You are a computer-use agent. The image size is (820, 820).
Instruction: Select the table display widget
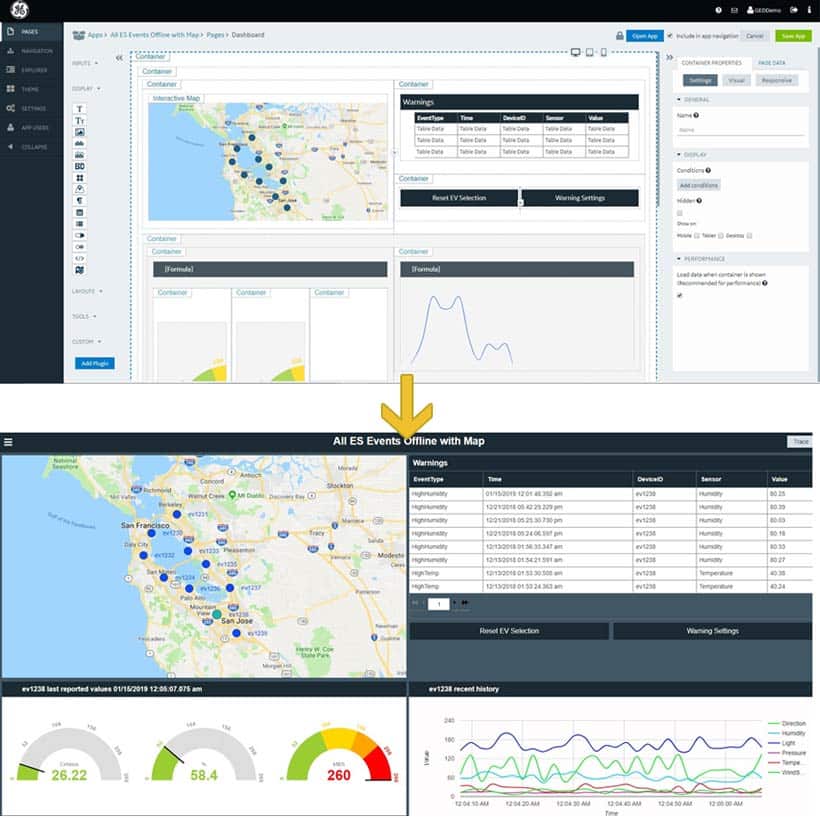[x=79, y=224]
